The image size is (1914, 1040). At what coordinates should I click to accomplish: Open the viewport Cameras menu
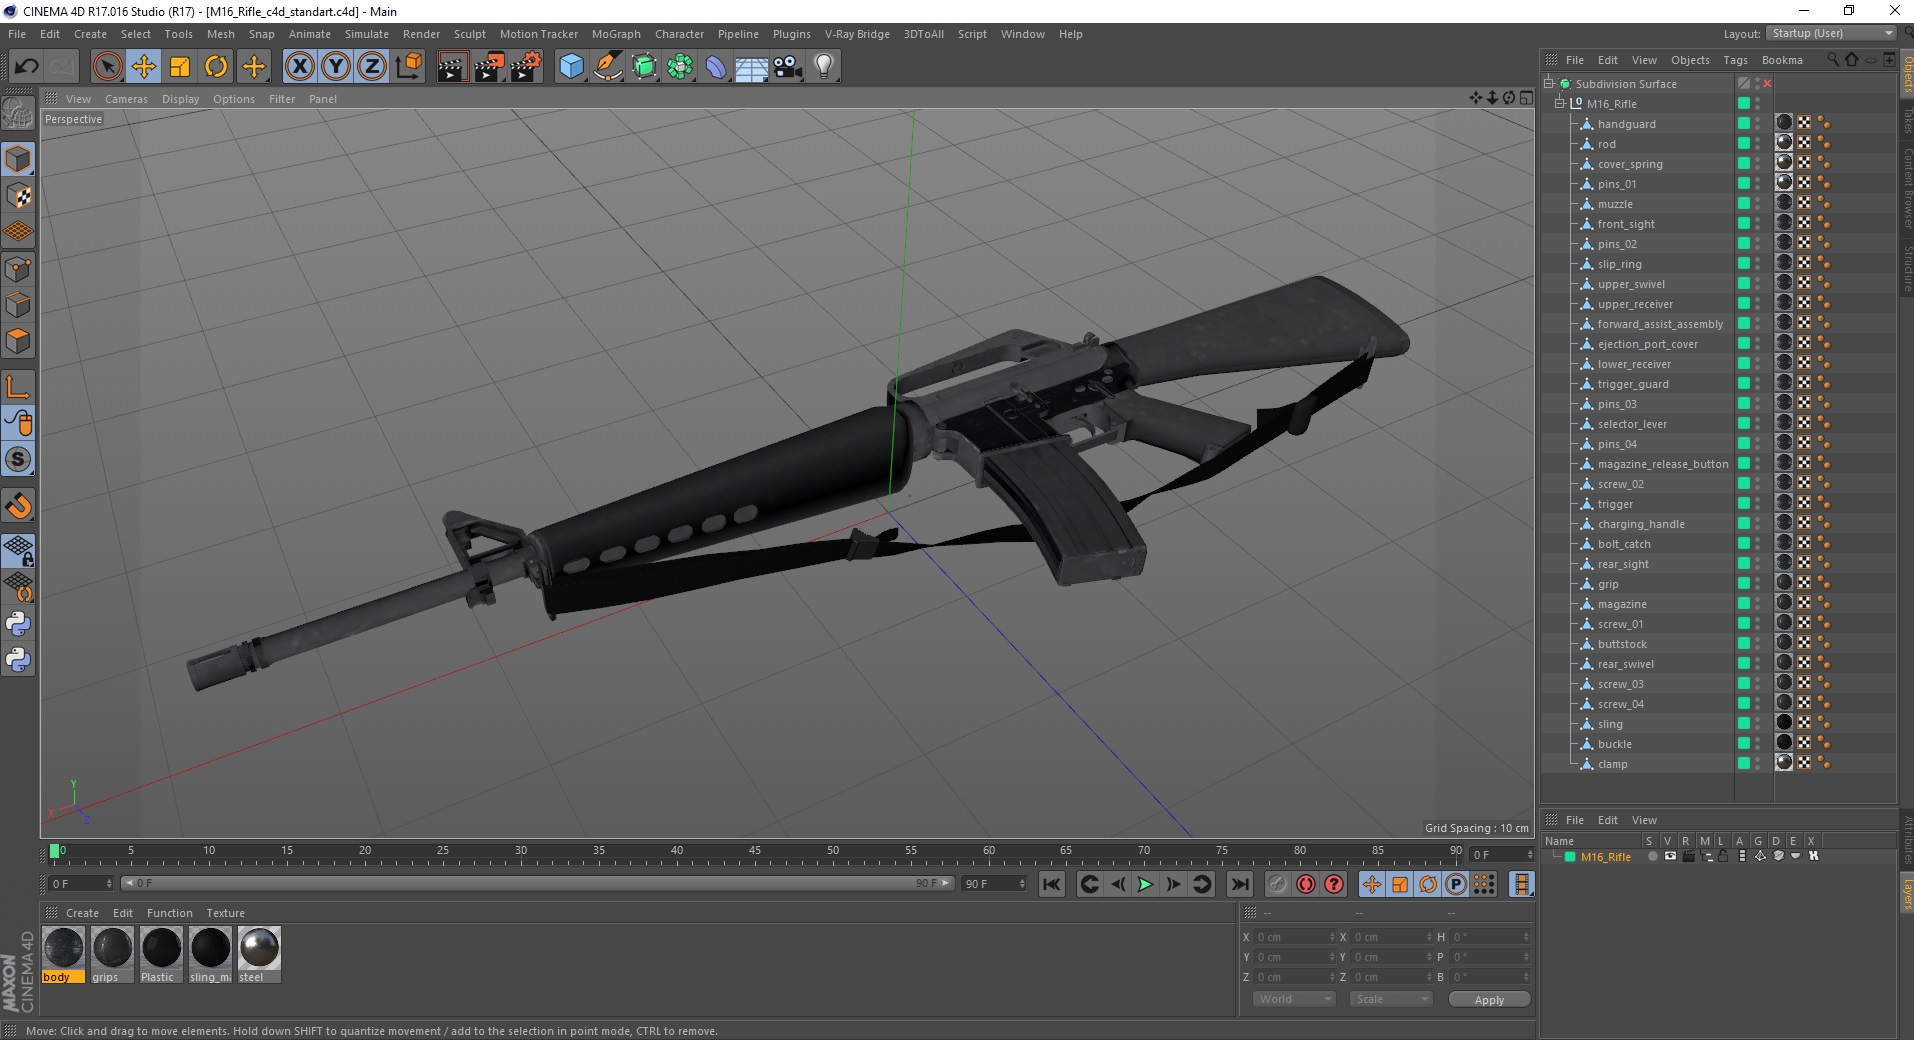126,99
